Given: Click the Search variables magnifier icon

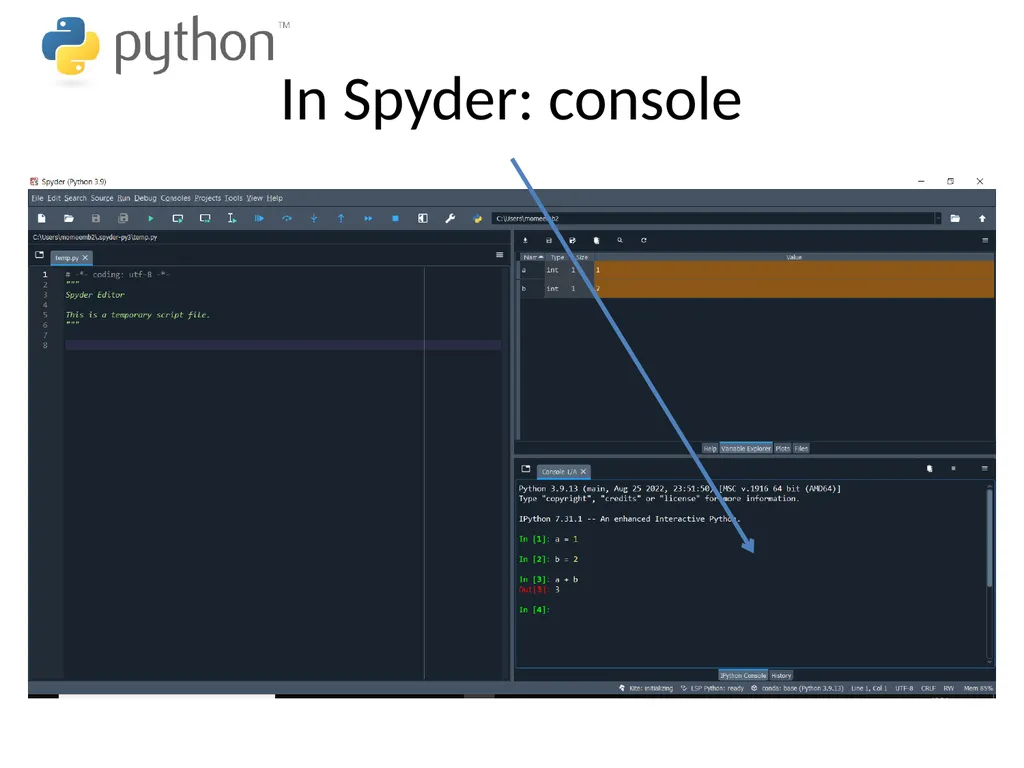Looking at the screenshot, I should pyautogui.click(x=620, y=241).
